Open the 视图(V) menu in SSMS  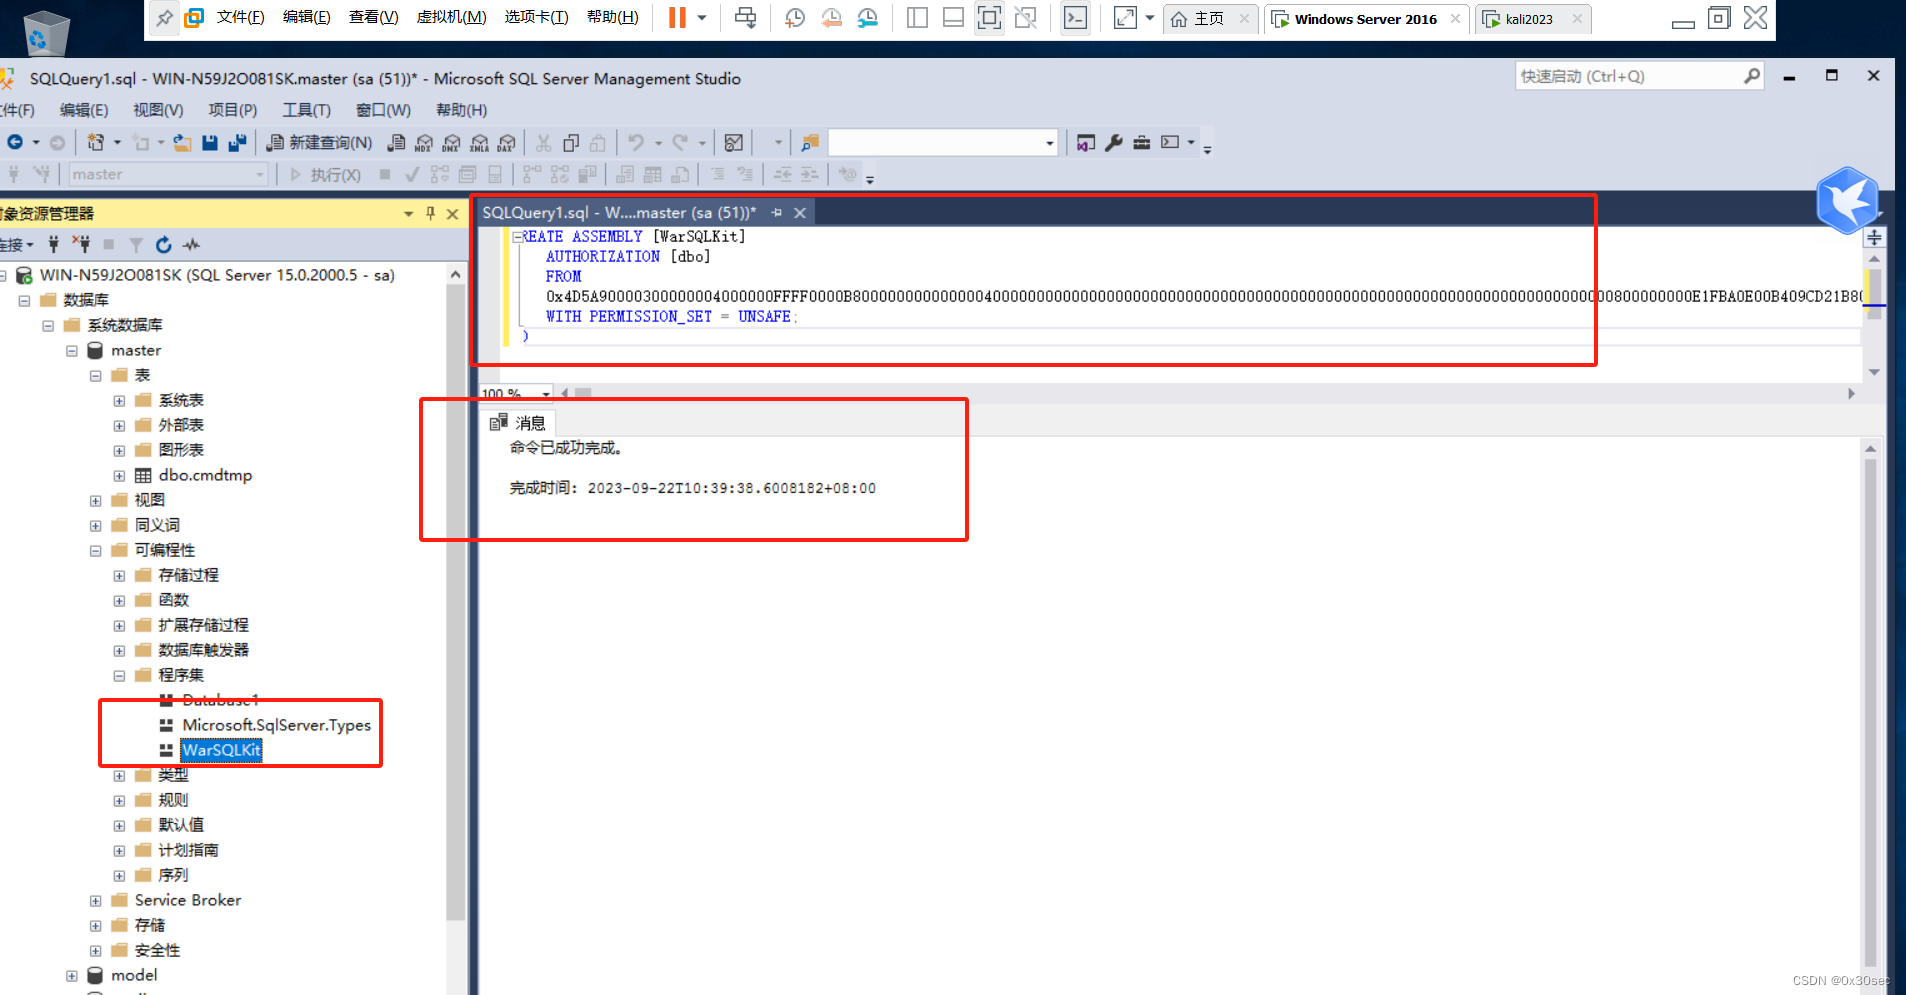(158, 110)
